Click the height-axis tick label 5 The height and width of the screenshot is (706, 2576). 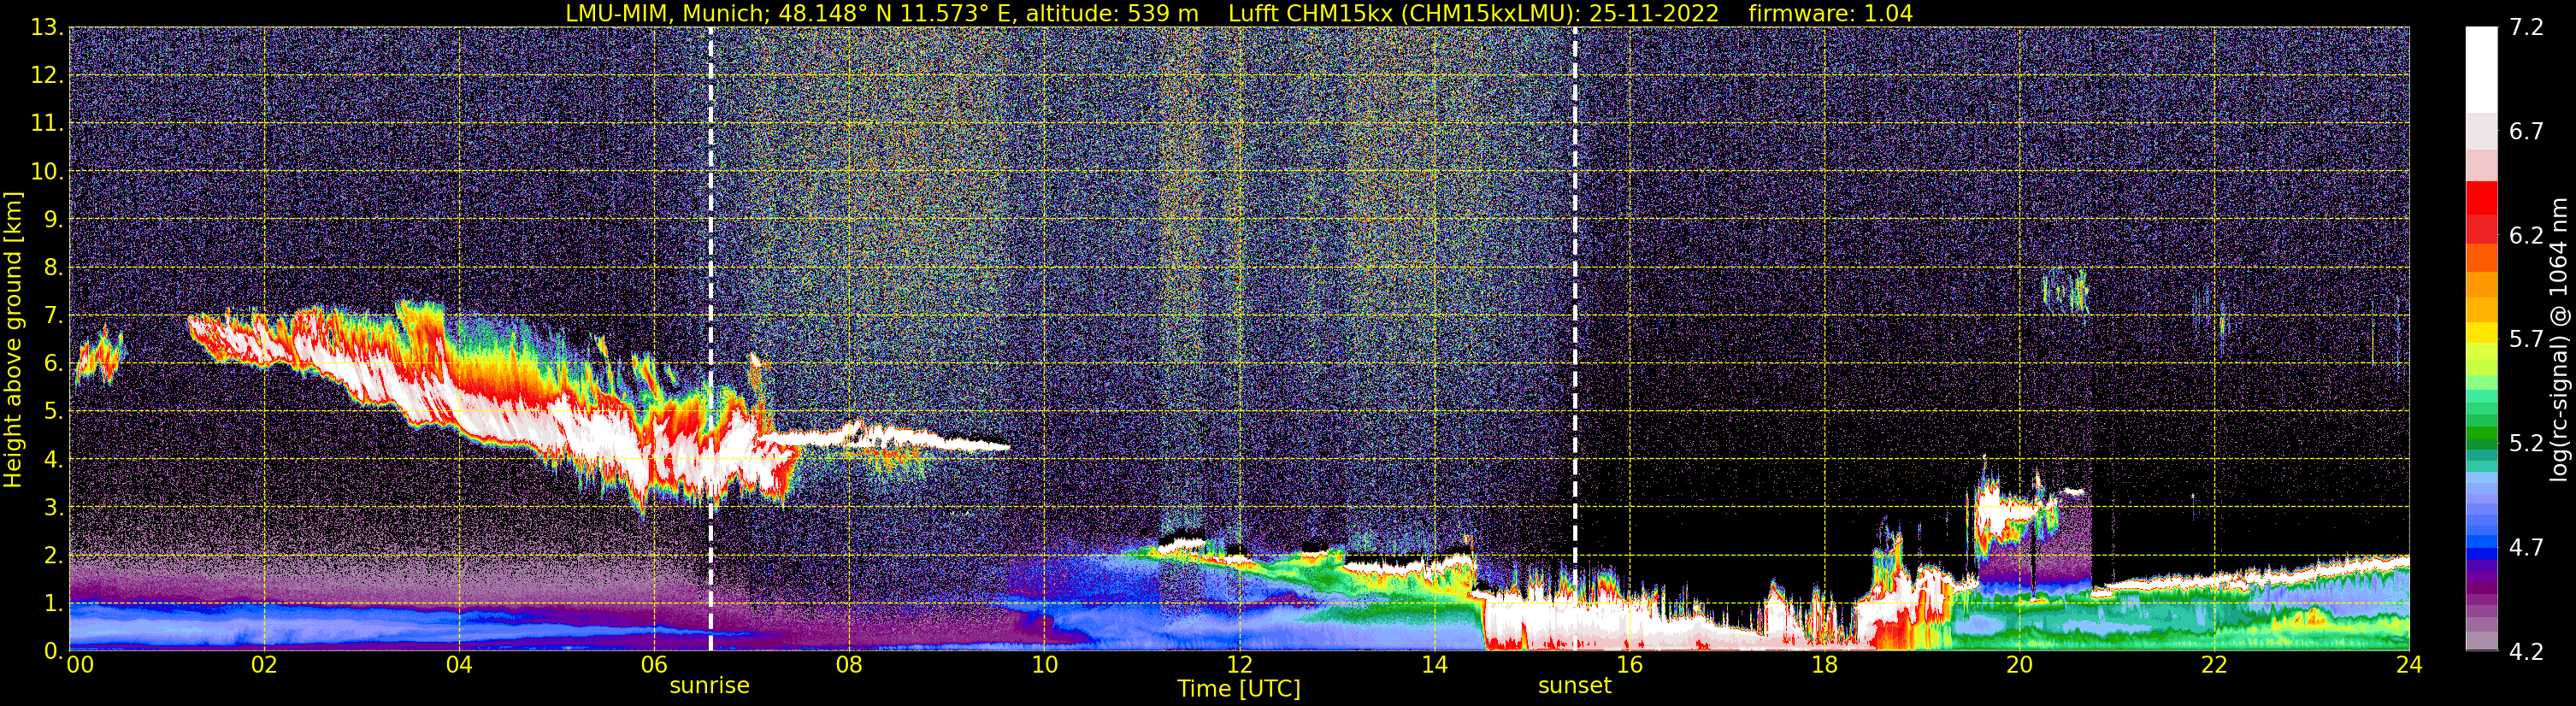52,412
